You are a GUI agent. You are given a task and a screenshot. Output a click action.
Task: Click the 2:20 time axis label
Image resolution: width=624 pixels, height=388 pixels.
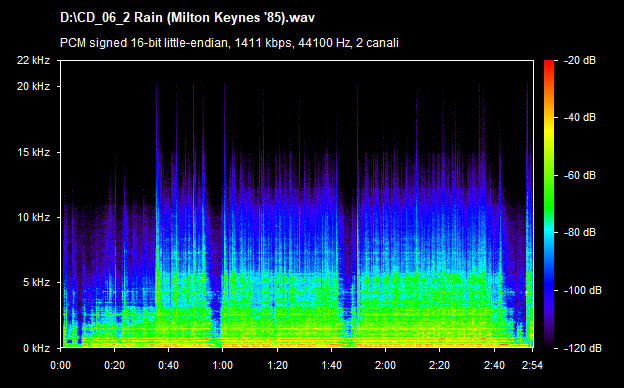439,365
